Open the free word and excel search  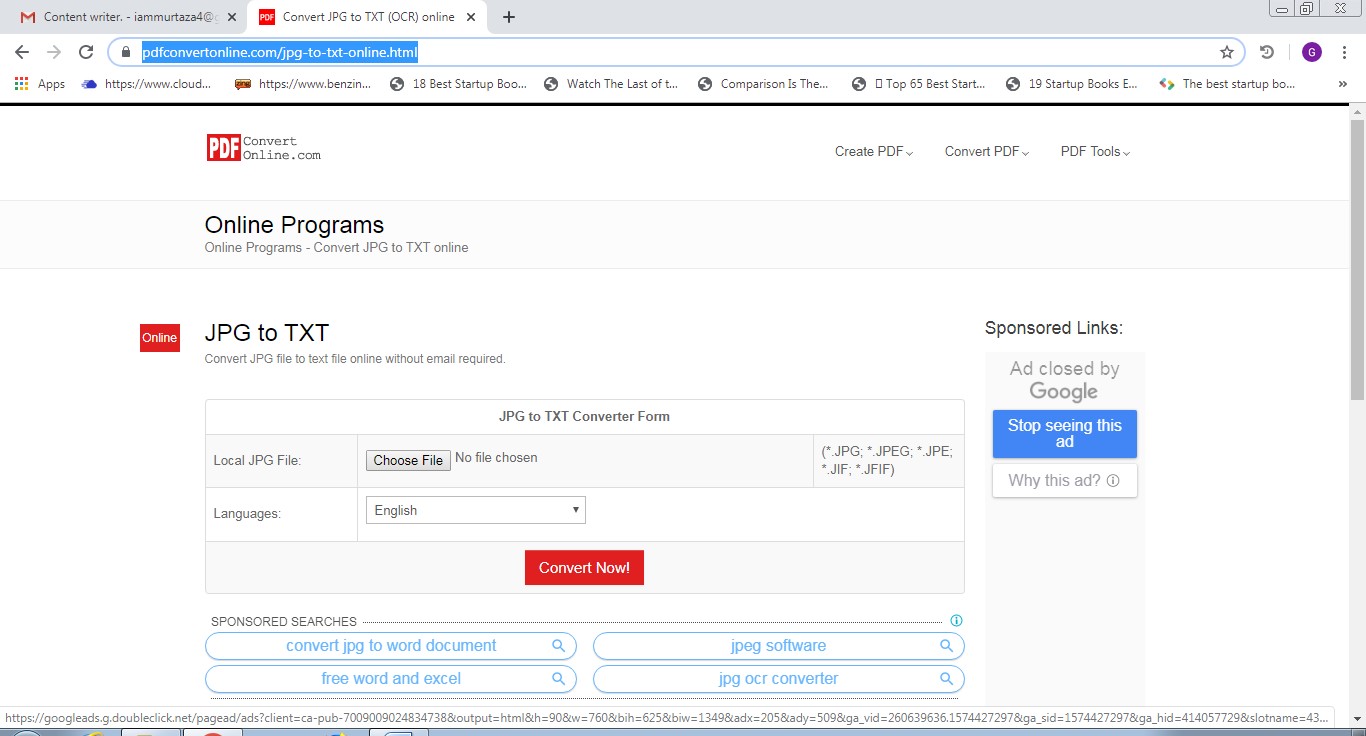tap(391, 679)
